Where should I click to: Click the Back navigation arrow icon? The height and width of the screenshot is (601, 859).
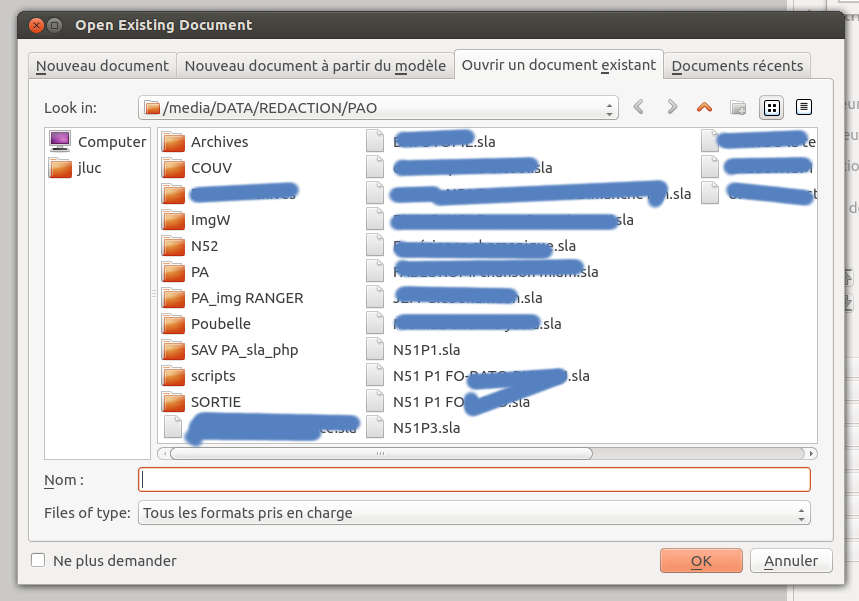tap(639, 107)
